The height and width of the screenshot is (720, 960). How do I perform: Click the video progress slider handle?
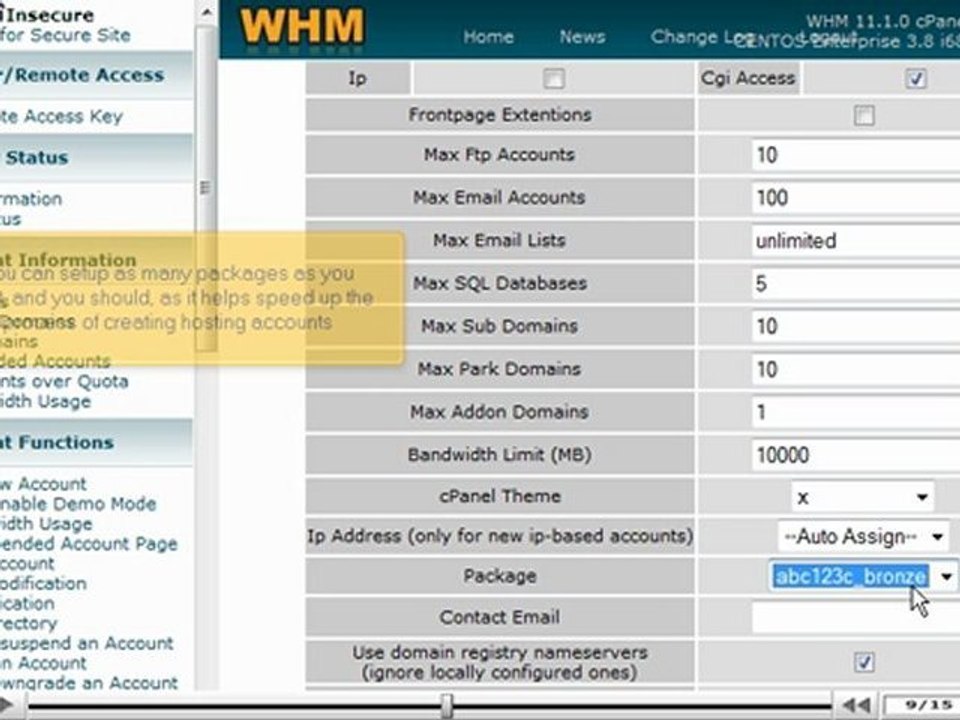click(x=448, y=706)
